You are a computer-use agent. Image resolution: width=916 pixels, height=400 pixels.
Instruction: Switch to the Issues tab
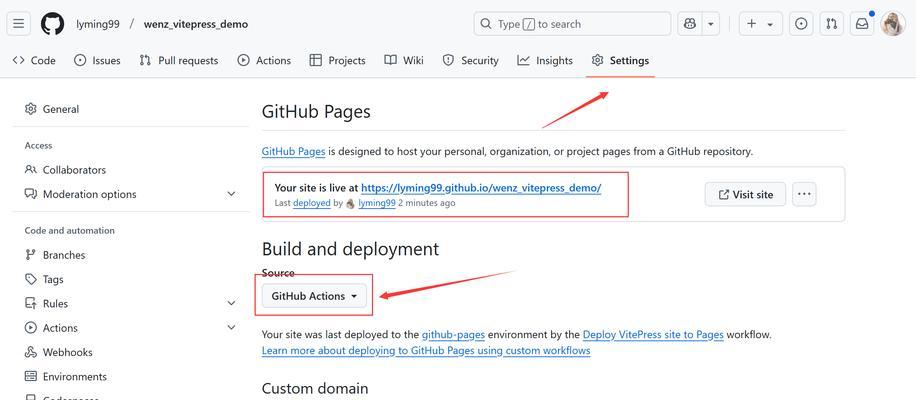(97, 60)
